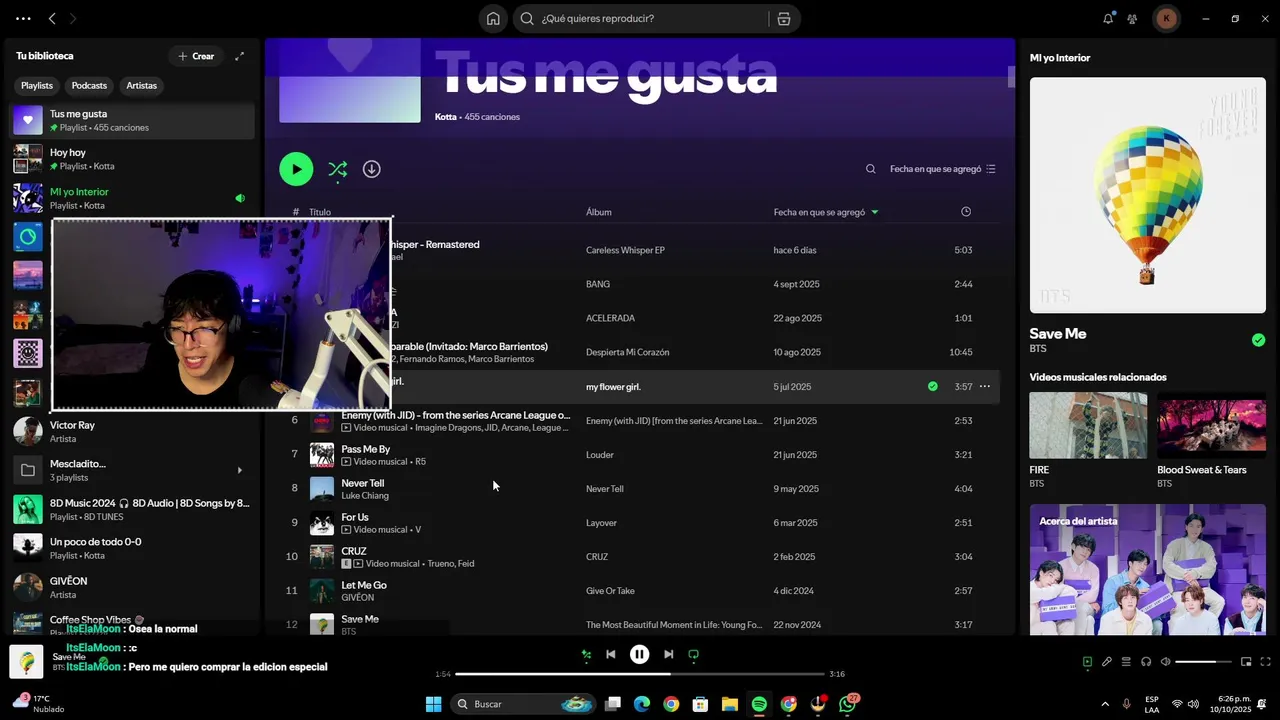1280x720 pixels.
Task: Click the Let Me Go song row
Action: coord(640,591)
